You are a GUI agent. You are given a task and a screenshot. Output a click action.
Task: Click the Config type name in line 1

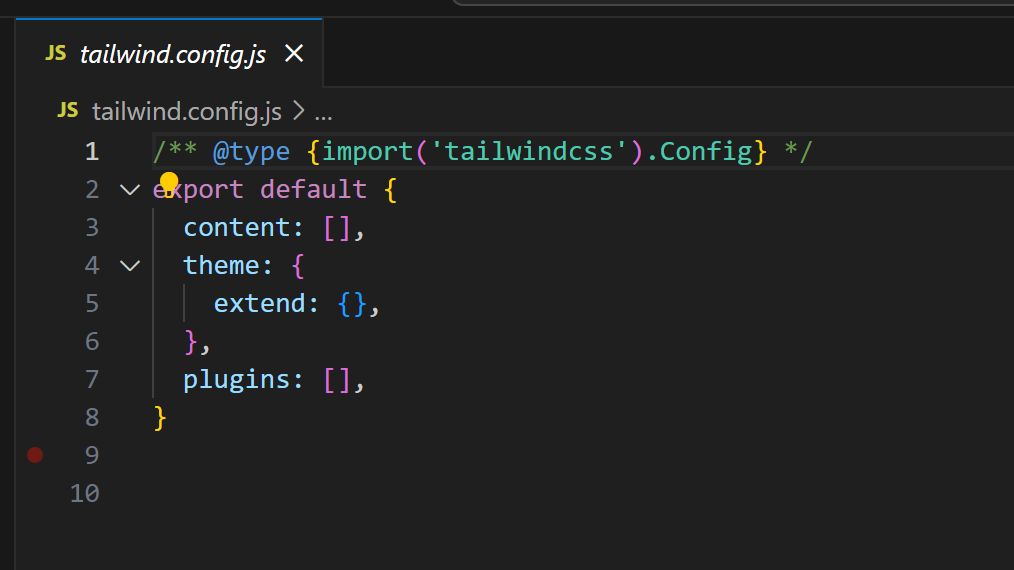tap(706, 152)
